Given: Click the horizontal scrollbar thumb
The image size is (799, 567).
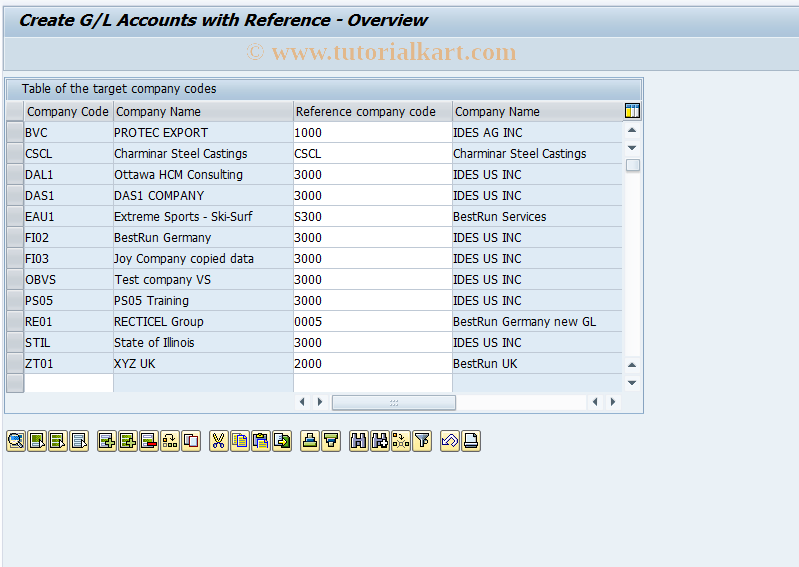Looking at the screenshot, I should [394, 402].
